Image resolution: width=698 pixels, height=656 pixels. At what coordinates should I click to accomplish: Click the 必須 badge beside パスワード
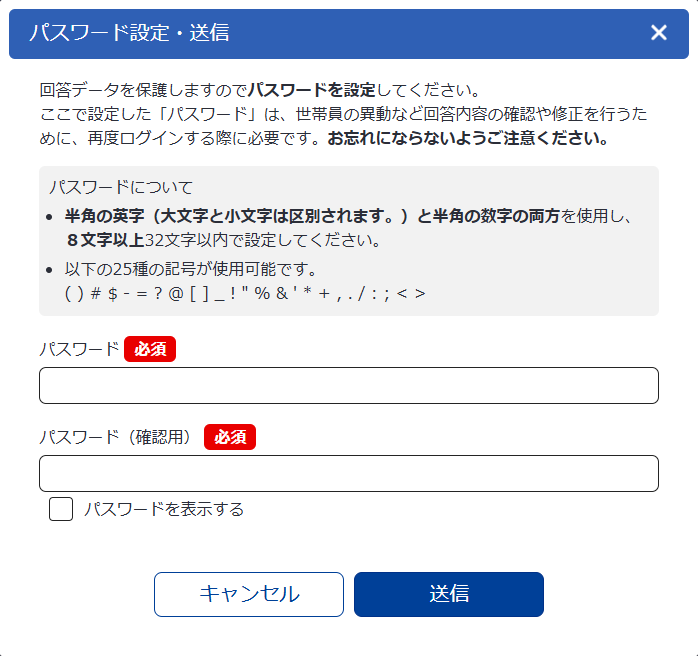coord(150,349)
